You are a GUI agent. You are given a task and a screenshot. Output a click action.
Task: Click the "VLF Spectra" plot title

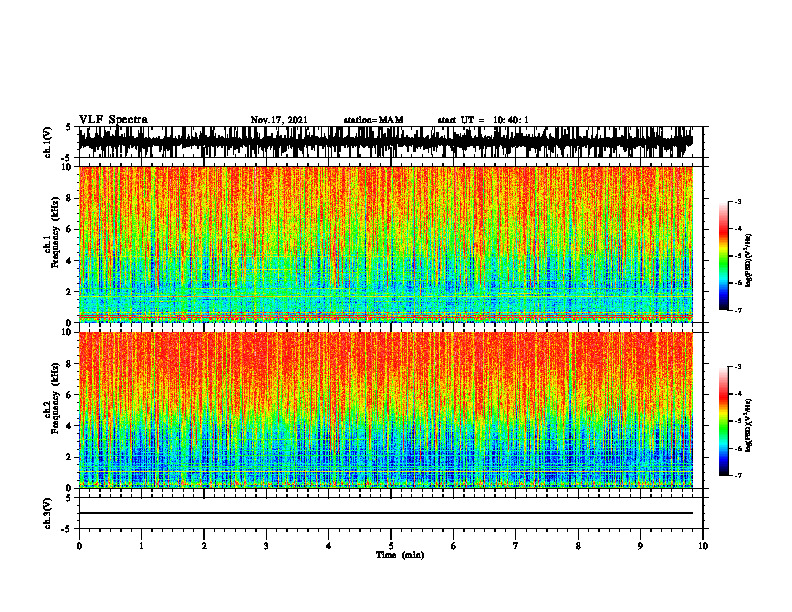[113, 119]
